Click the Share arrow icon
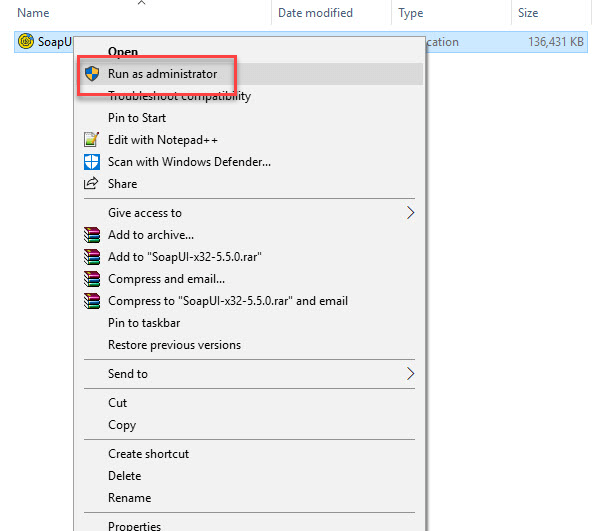The image size is (601, 531). tap(92, 184)
